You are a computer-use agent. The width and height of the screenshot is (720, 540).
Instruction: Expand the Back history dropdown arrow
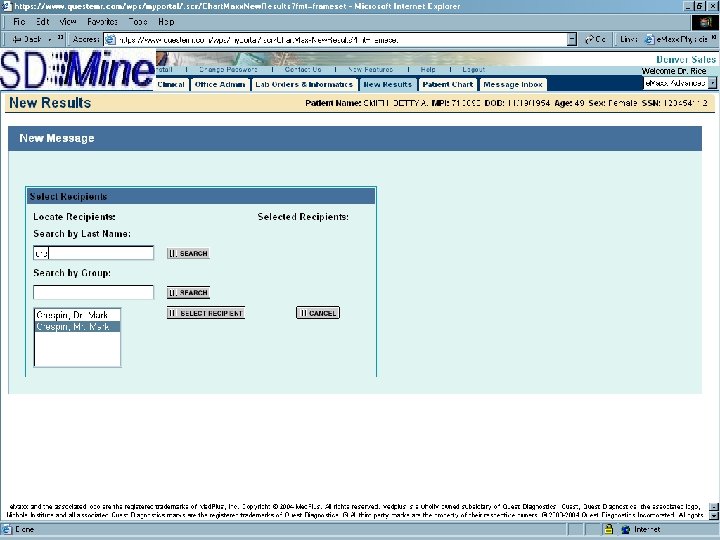coord(50,39)
